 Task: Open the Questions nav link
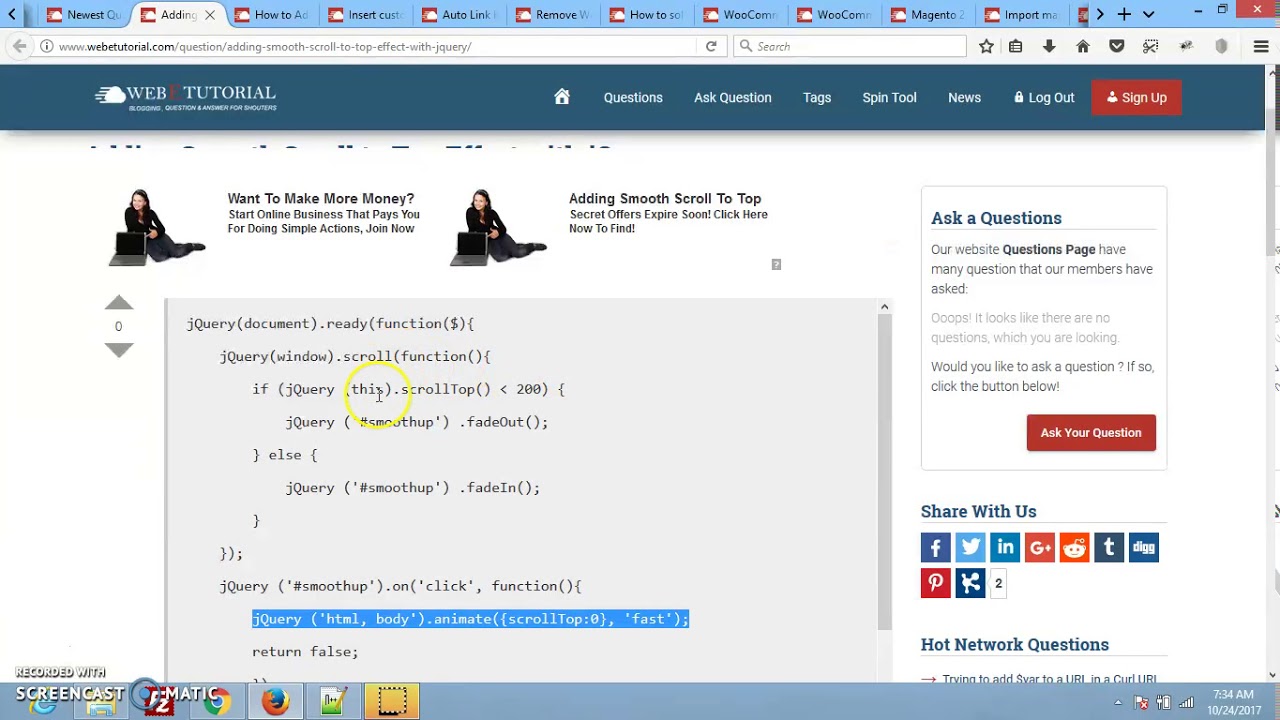(633, 97)
